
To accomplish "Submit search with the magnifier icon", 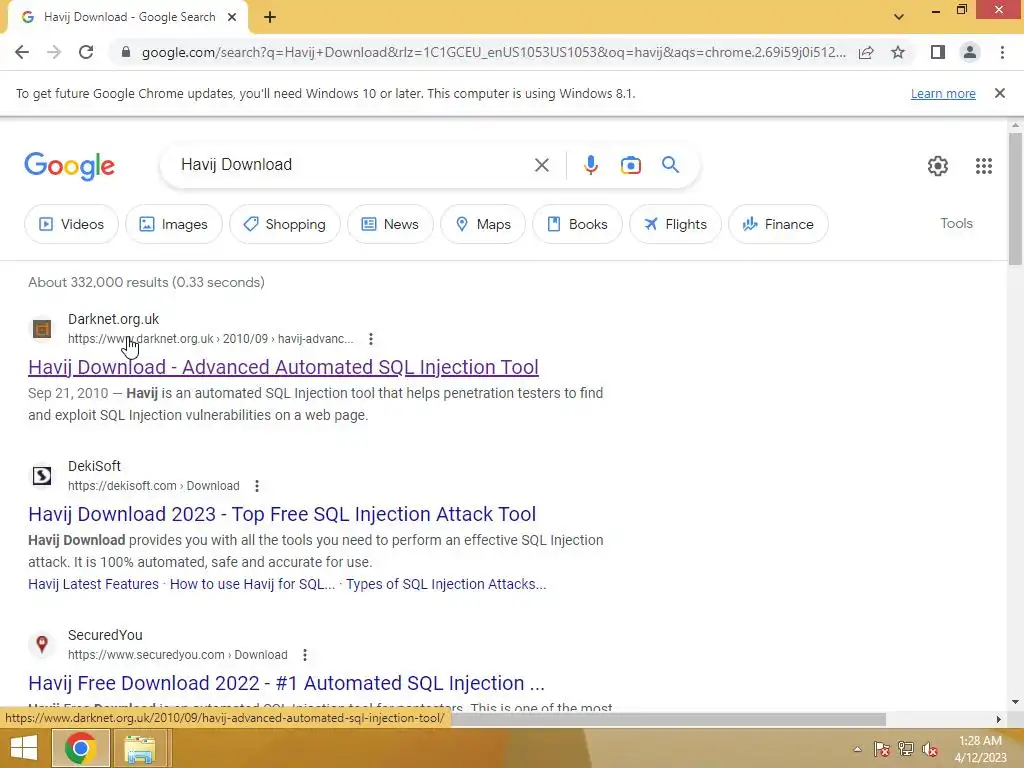I will [x=670, y=165].
